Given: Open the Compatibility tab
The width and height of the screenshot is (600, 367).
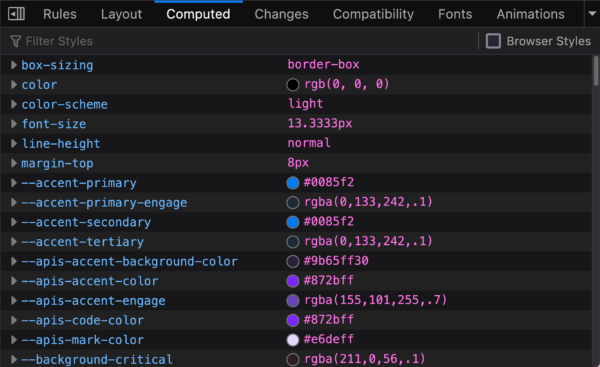Looking at the screenshot, I should 373,14.
